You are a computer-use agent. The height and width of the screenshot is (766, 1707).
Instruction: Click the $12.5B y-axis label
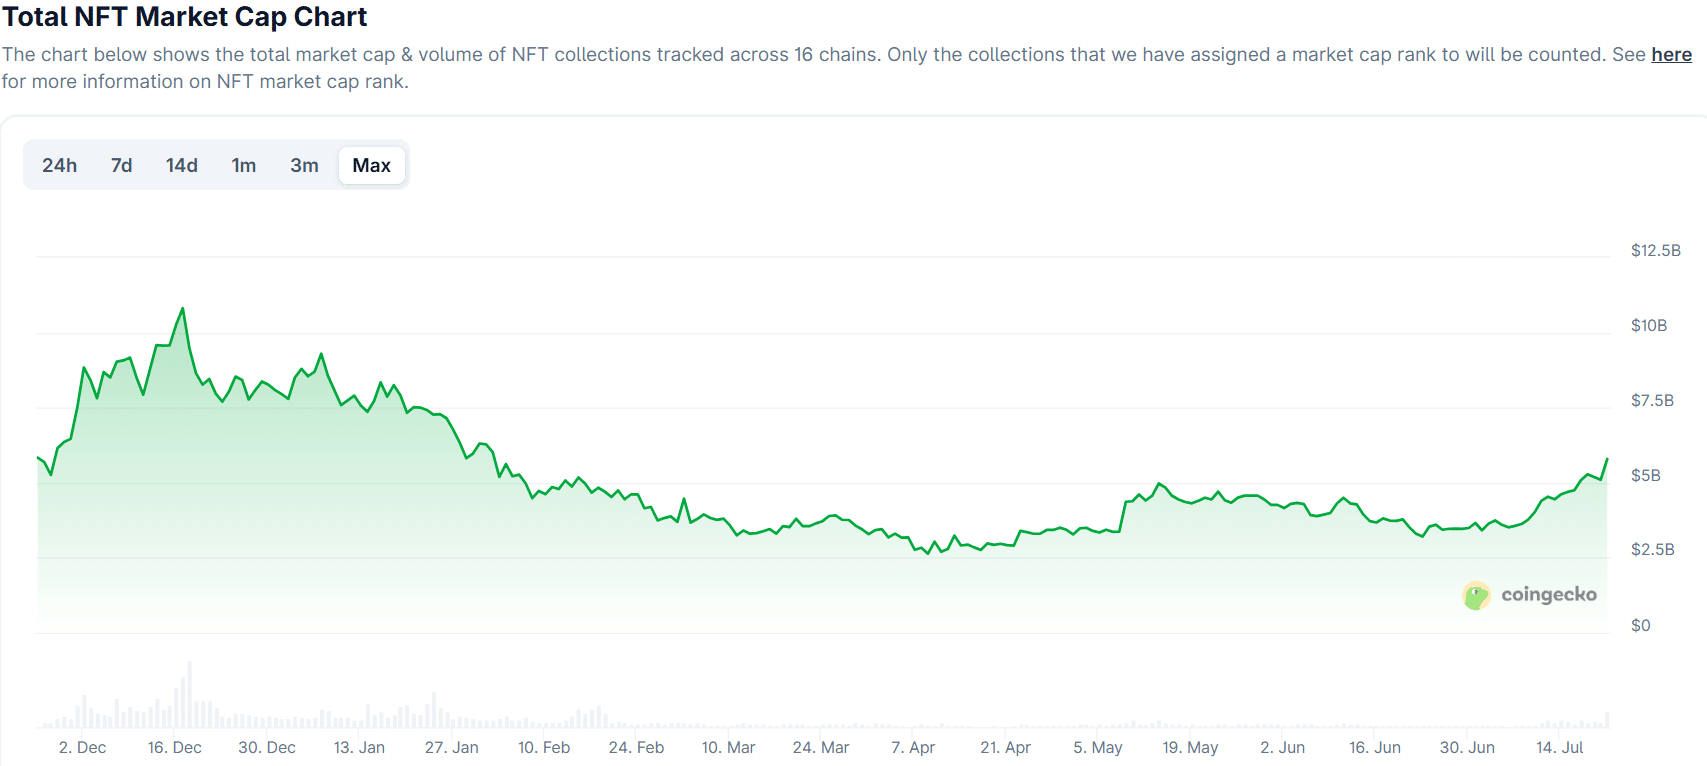click(1655, 251)
